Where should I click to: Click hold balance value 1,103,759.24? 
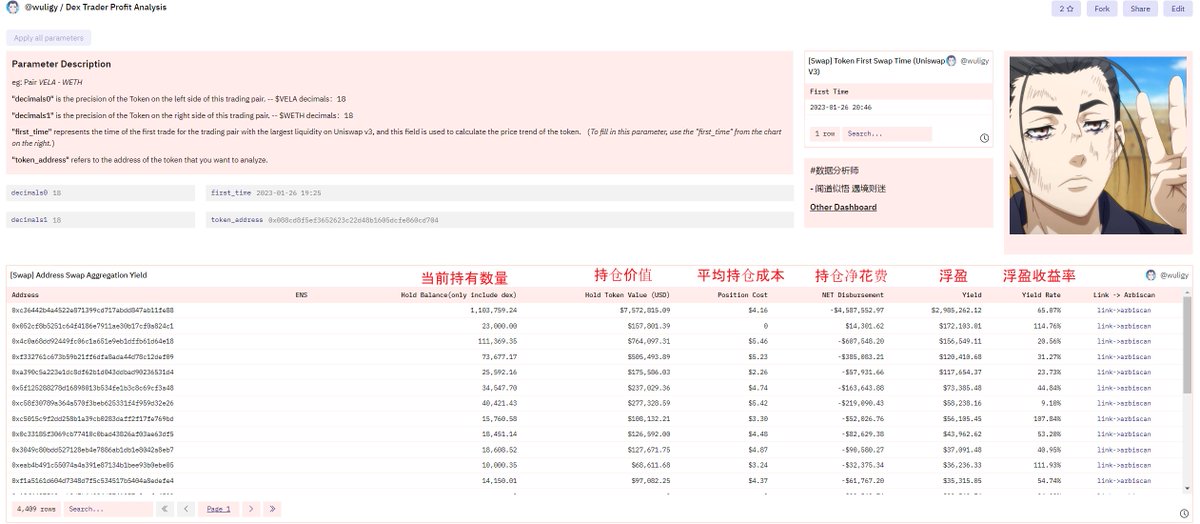pos(492,311)
